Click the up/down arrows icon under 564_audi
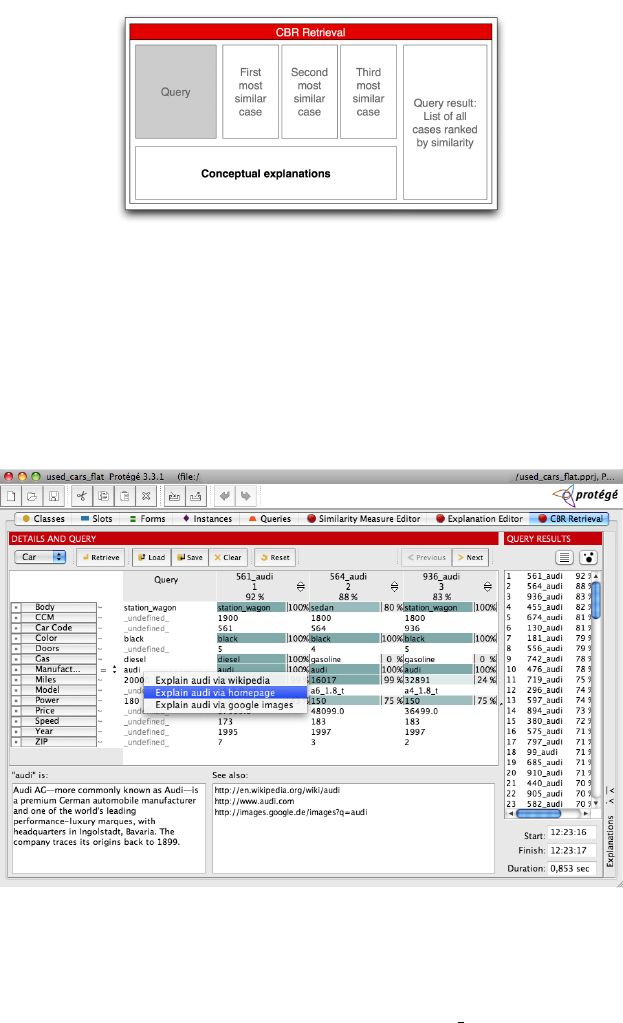 [395, 587]
